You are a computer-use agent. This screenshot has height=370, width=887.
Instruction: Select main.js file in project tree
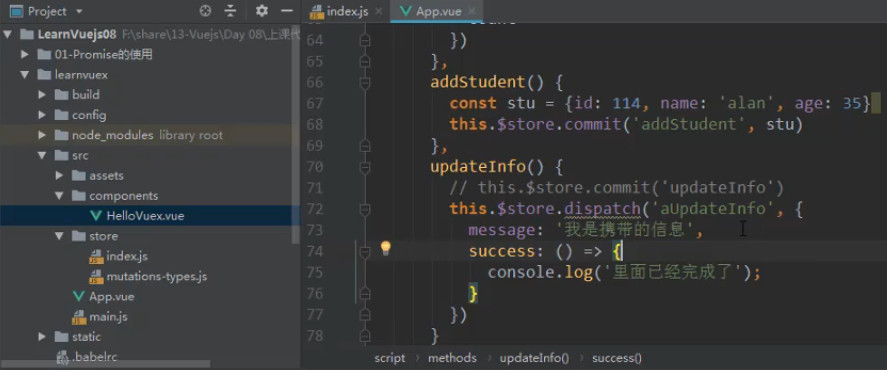click(x=108, y=317)
